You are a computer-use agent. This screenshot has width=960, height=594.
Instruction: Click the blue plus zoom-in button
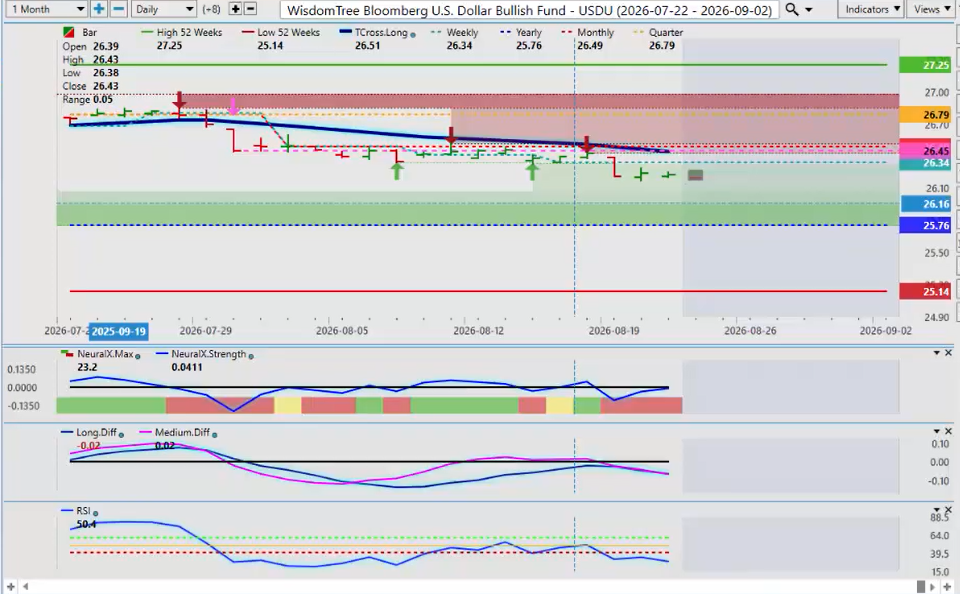coord(98,9)
